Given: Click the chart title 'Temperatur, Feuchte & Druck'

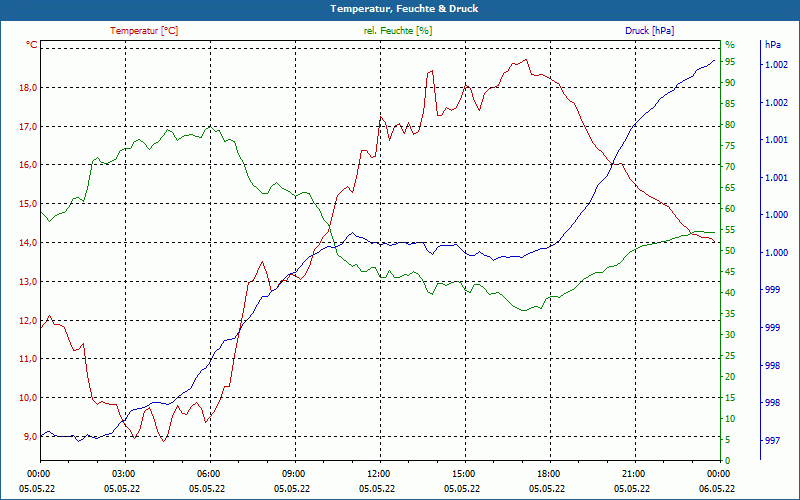Looking at the screenshot, I should (x=404, y=9).
